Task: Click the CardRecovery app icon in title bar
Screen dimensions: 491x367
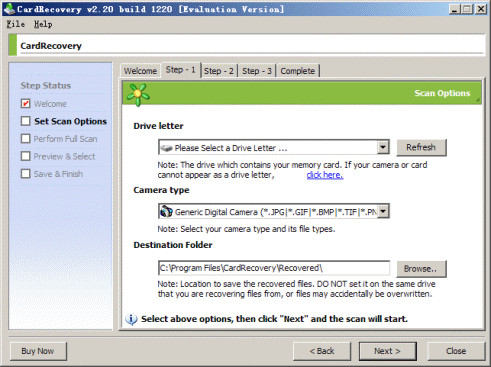Action: coord(9,9)
